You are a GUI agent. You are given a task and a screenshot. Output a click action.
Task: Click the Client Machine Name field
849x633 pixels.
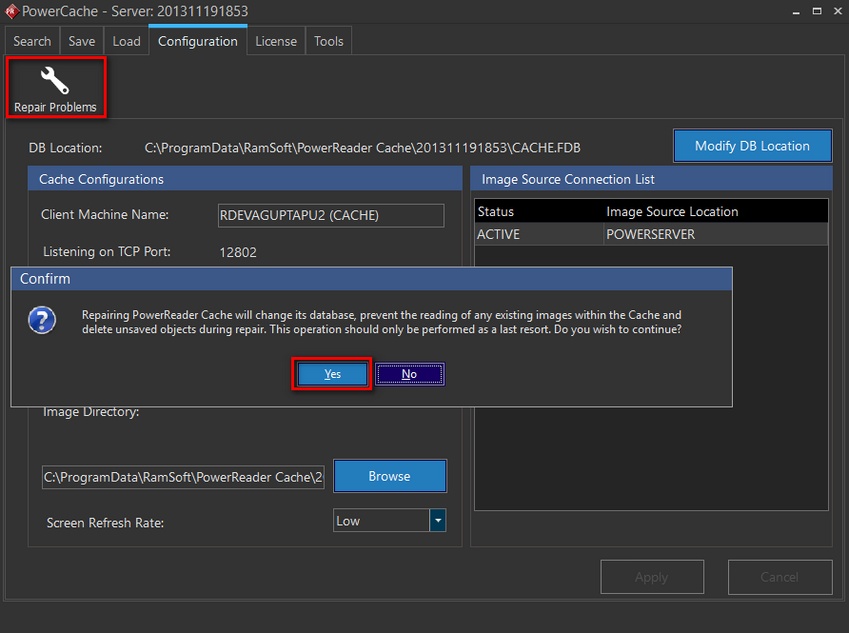(x=330, y=215)
